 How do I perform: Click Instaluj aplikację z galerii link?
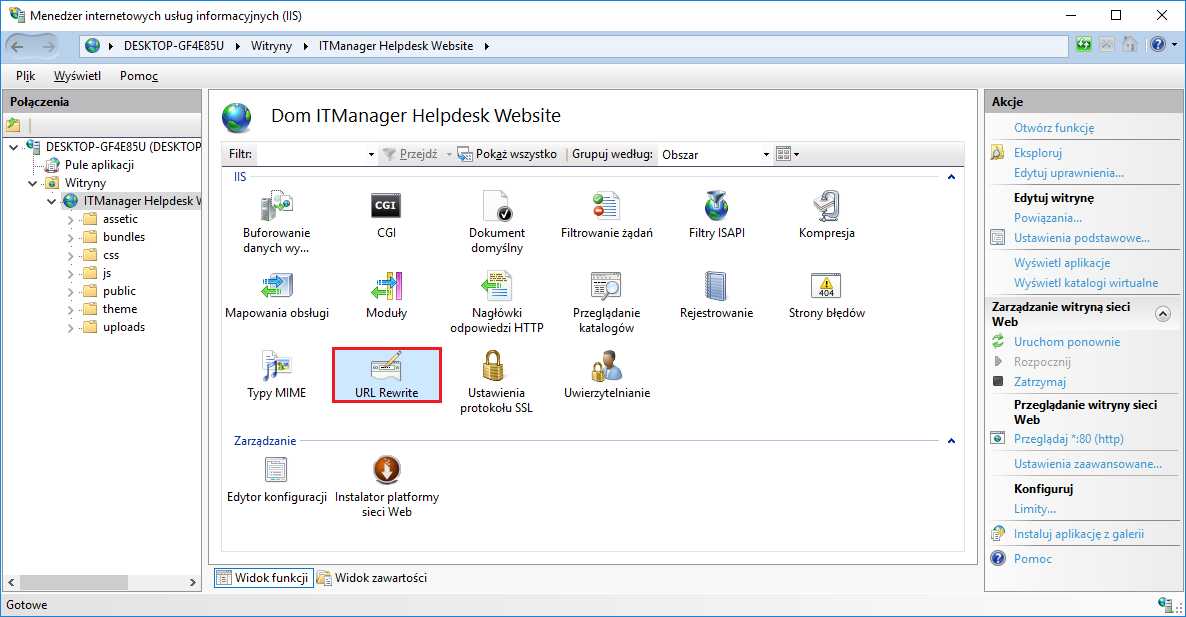click(1079, 534)
